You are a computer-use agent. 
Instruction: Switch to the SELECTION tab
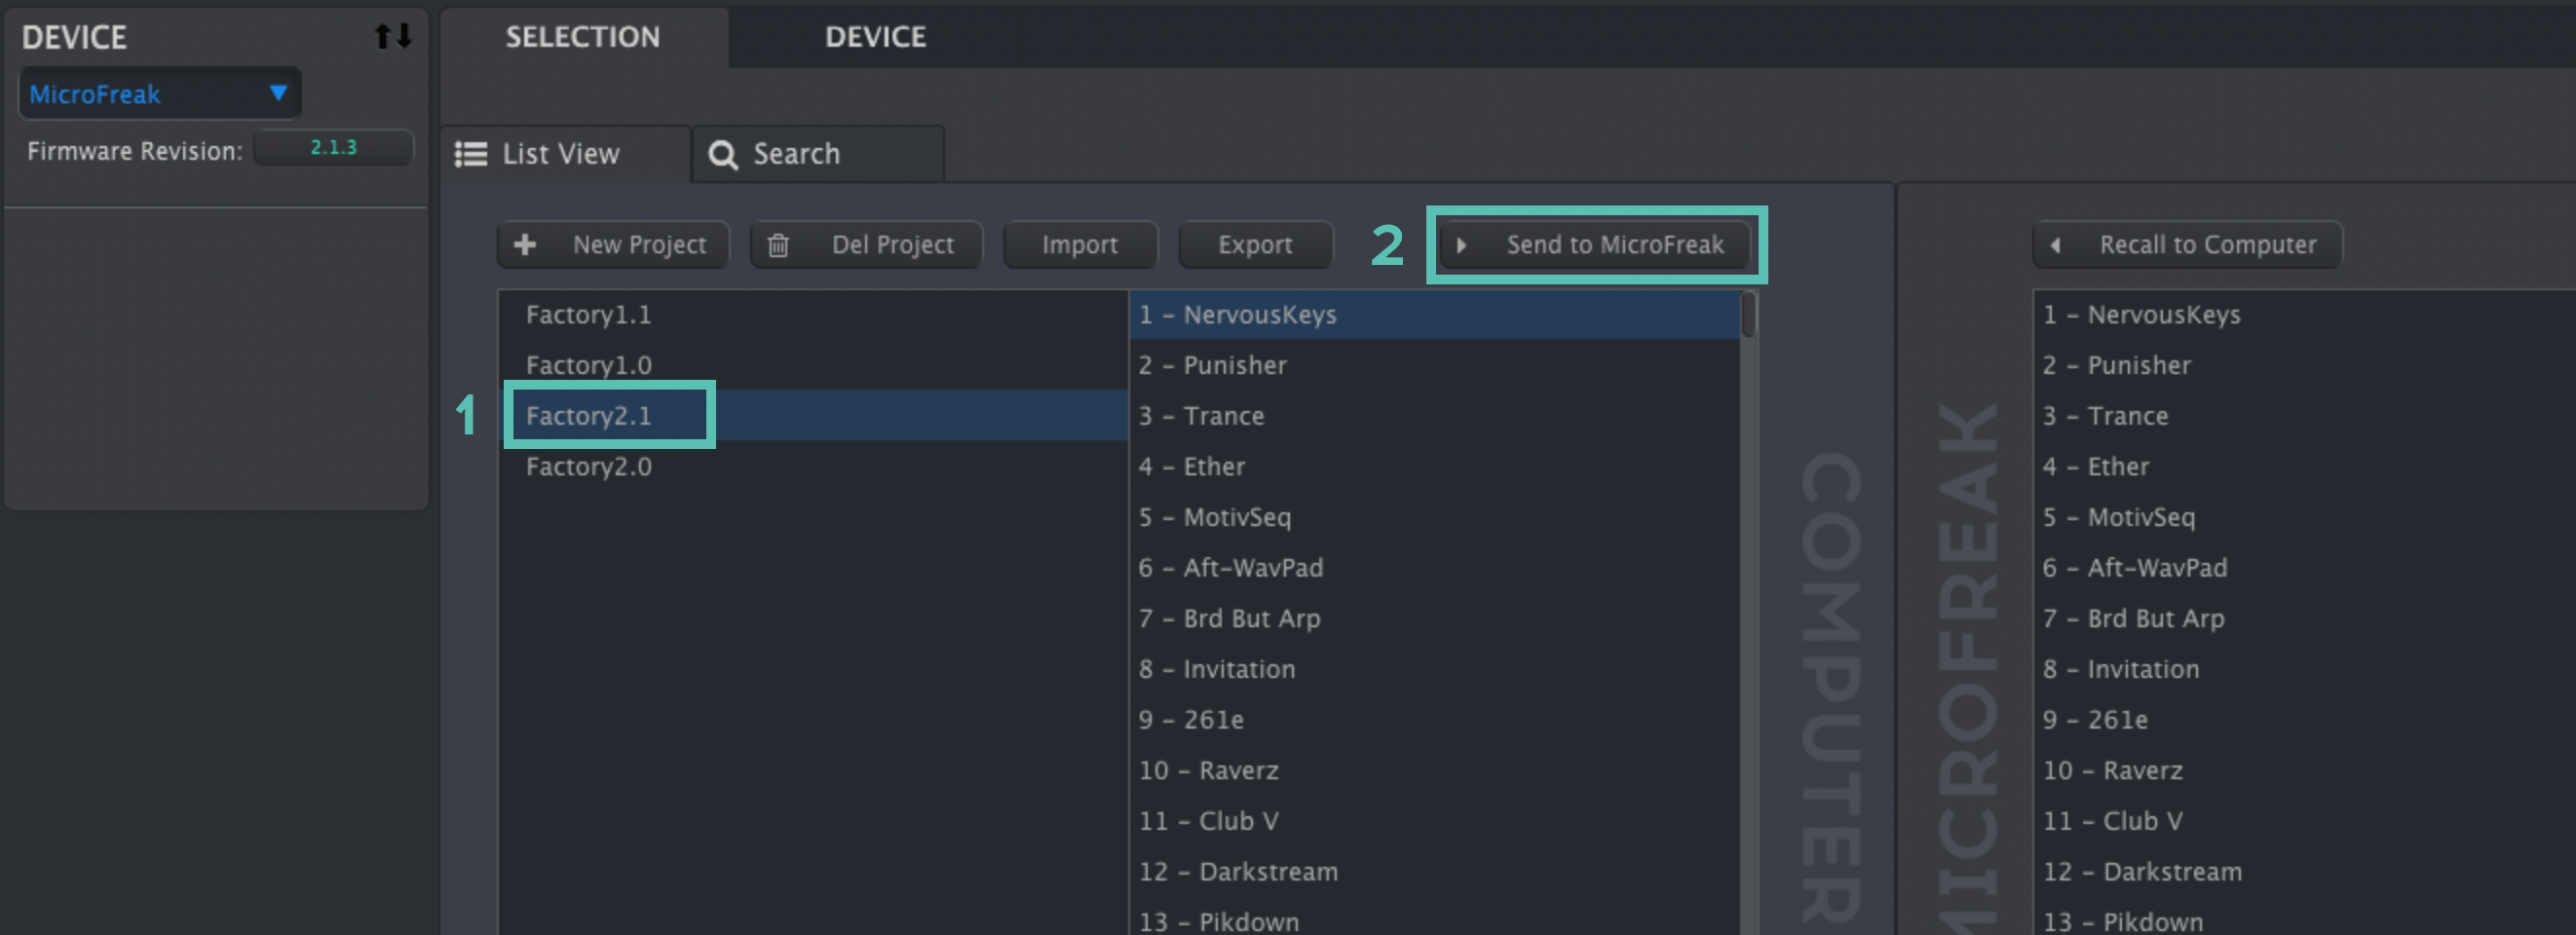582,37
